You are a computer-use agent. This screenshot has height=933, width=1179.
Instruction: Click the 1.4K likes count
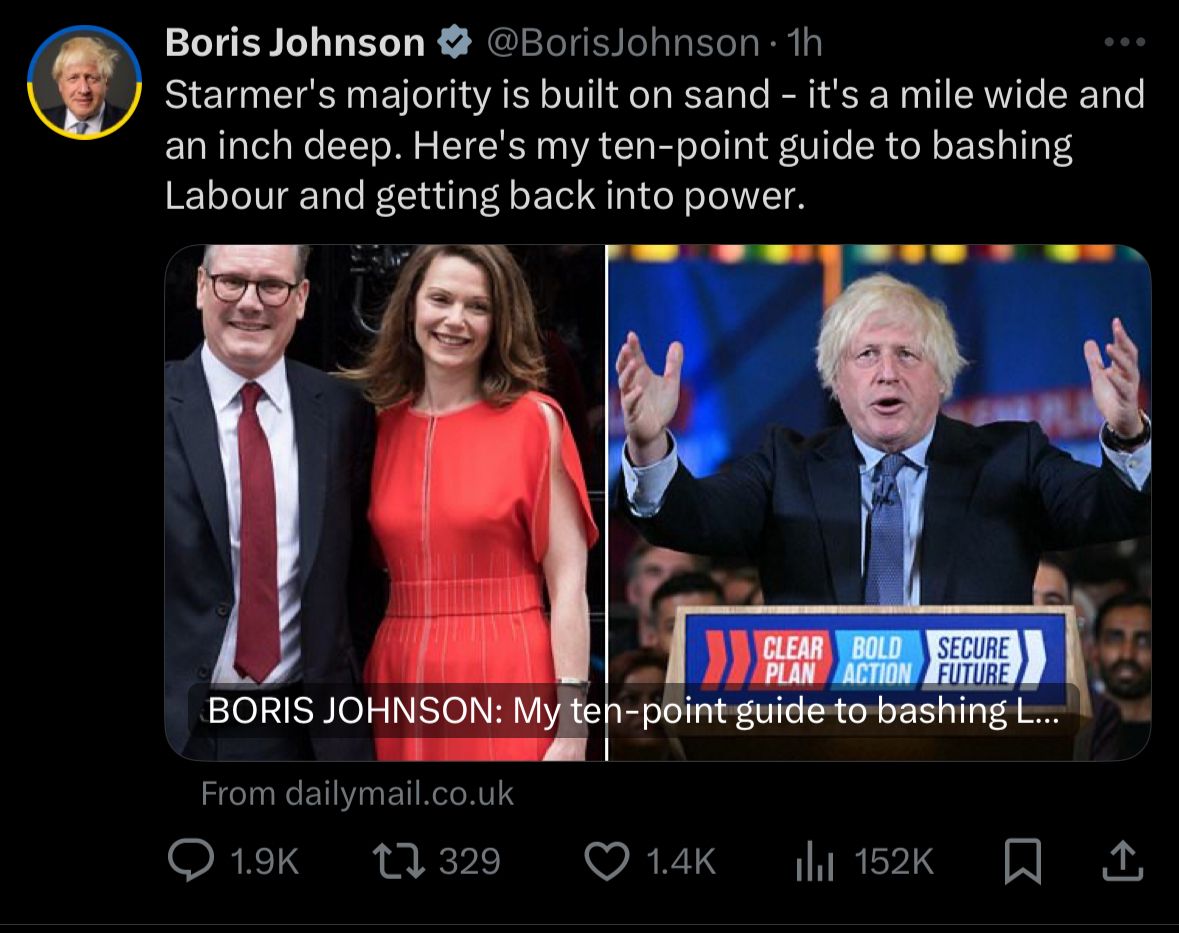click(x=681, y=862)
